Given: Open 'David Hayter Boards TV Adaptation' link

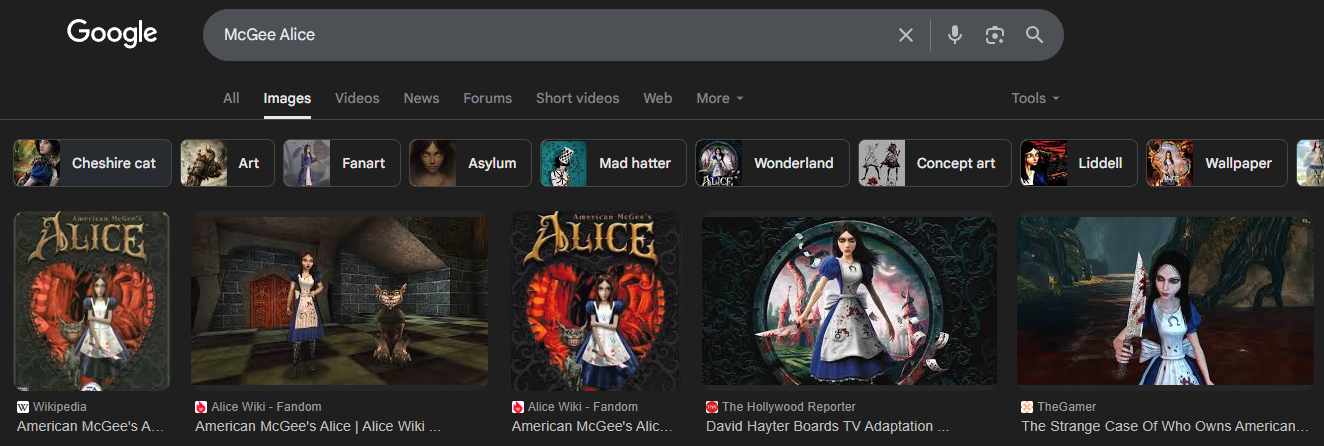Looking at the screenshot, I should coord(828,426).
